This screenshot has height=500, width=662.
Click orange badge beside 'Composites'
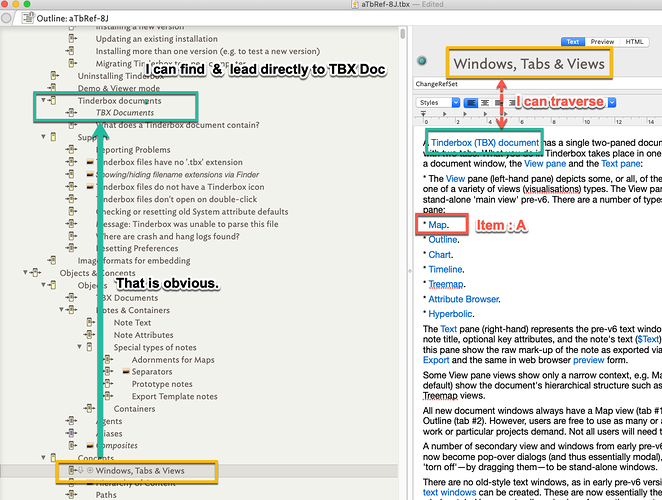click(90, 445)
